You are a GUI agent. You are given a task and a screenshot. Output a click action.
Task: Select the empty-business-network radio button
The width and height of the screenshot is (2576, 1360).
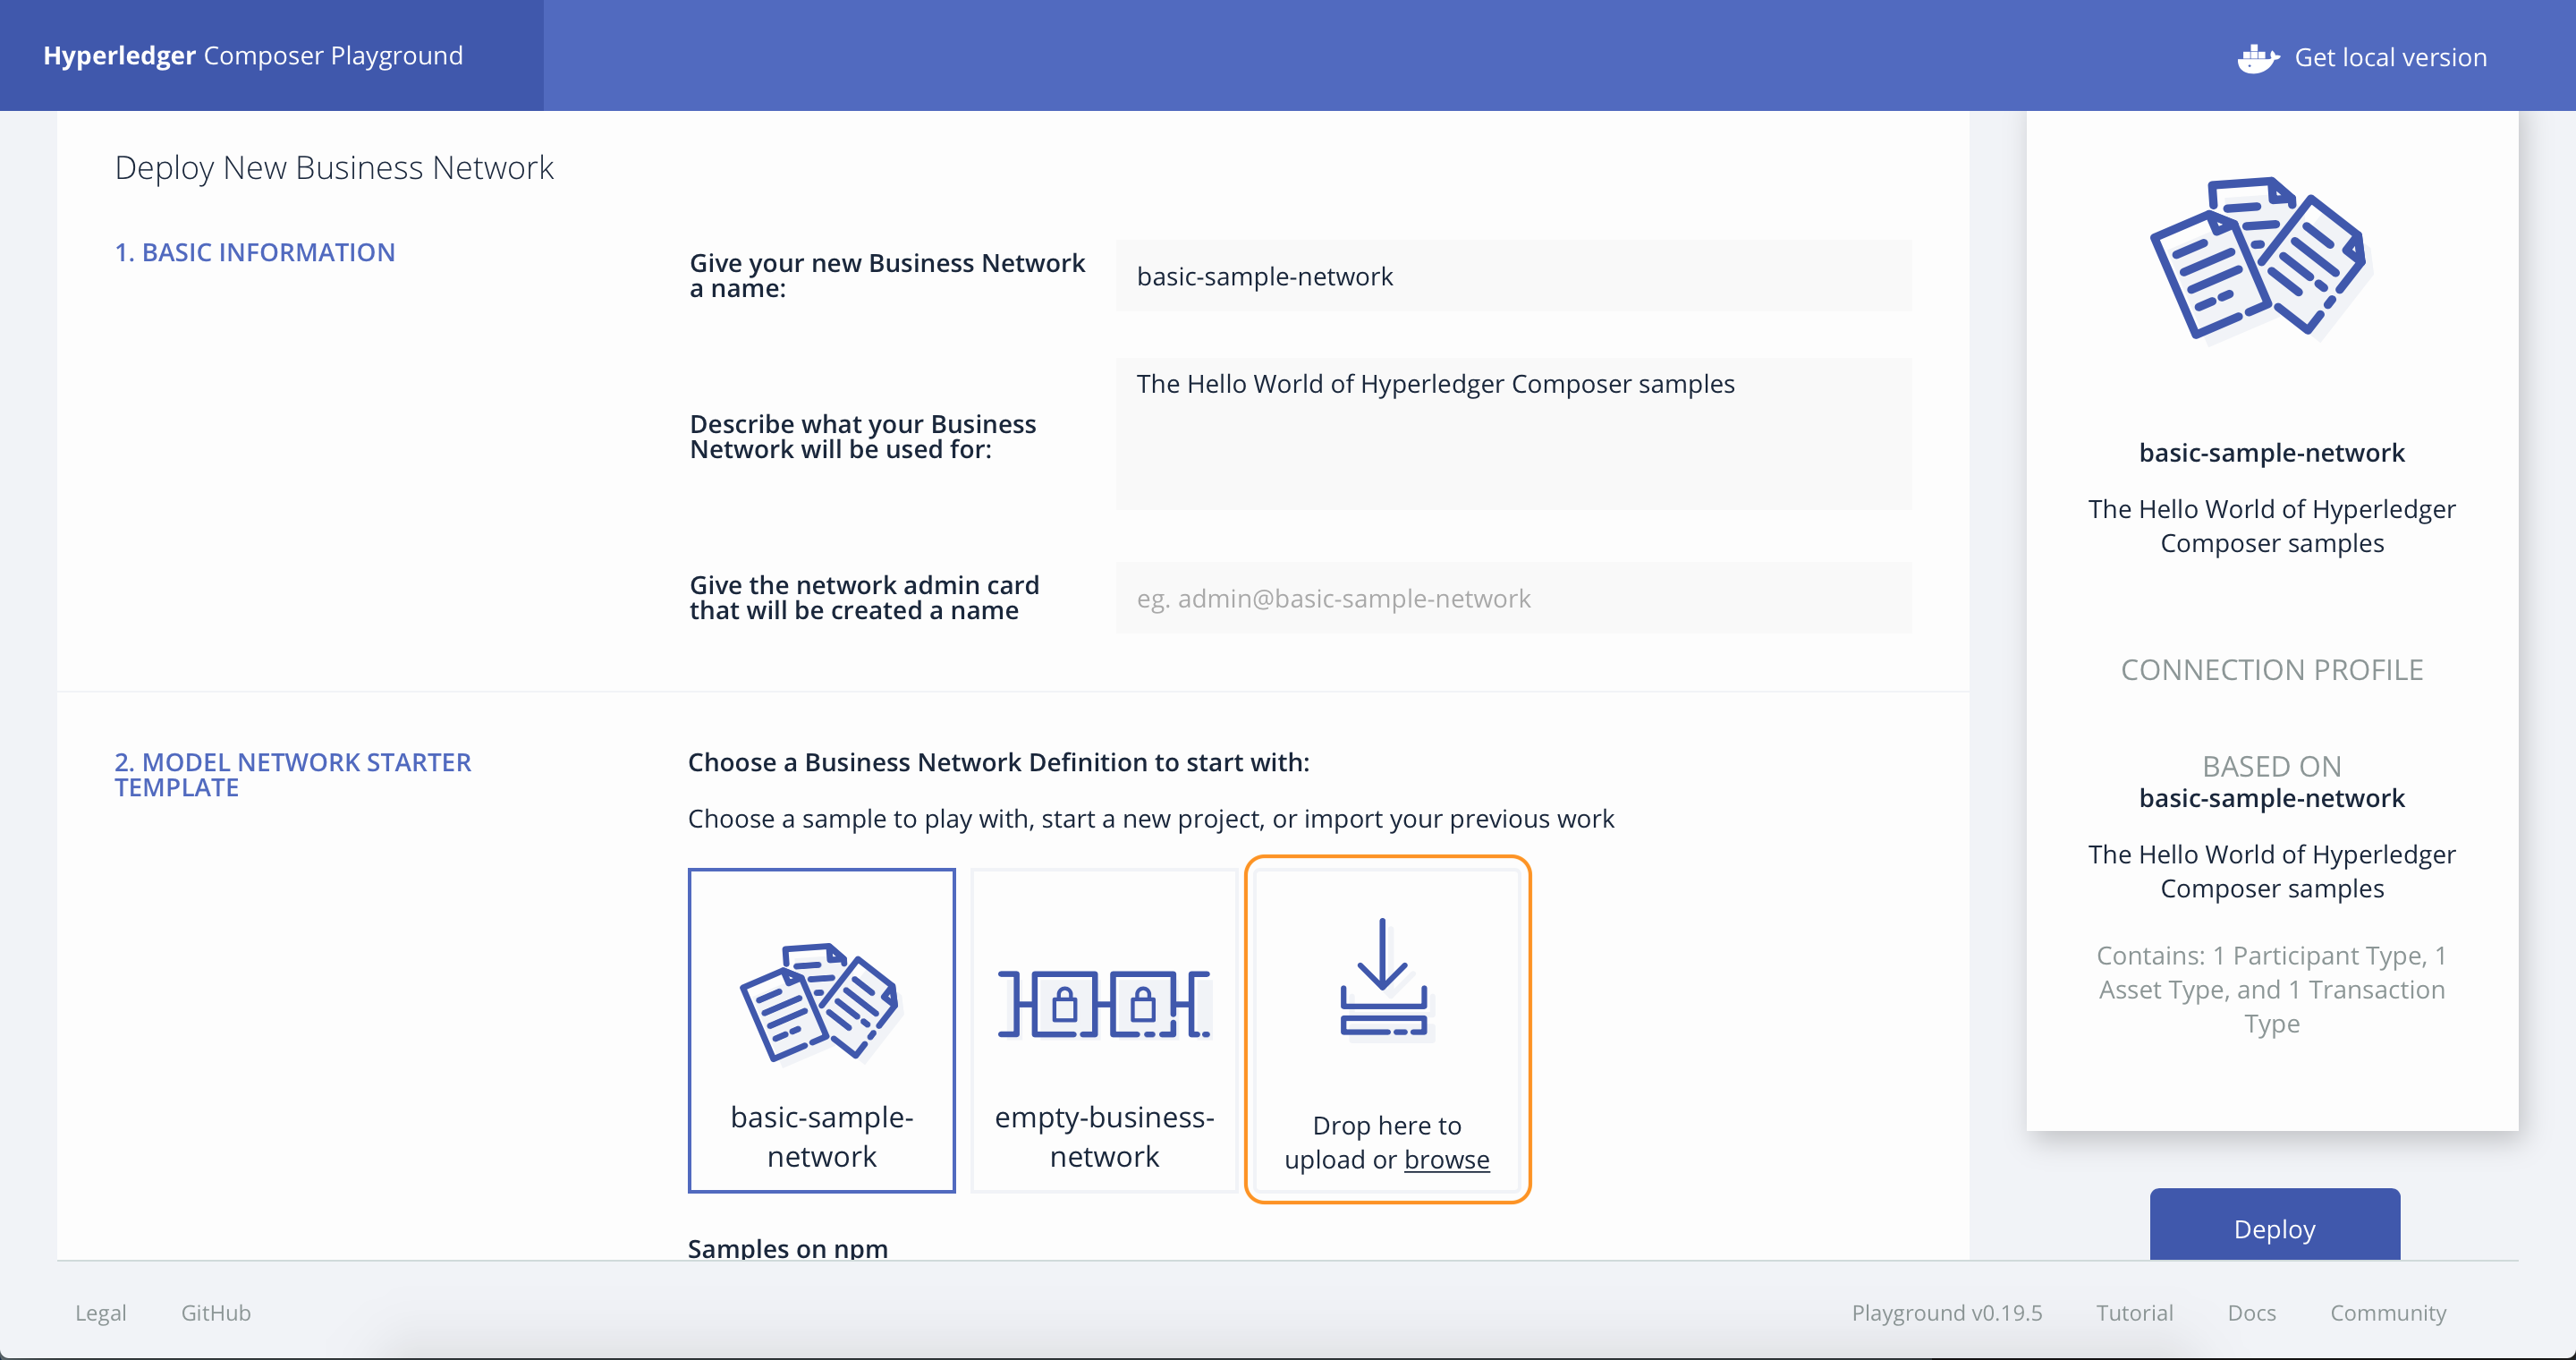1104,1029
